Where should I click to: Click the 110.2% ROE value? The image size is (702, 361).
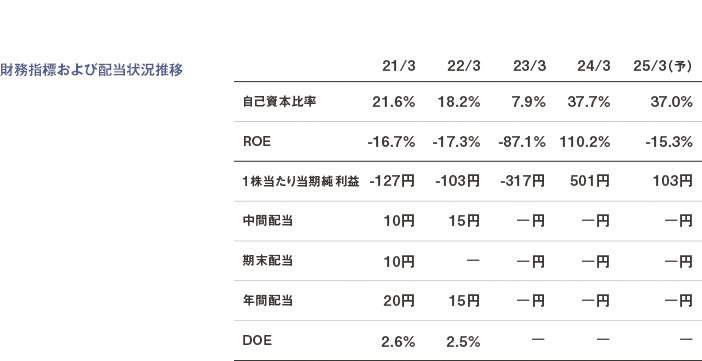pyautogui.click(x=585, y=142)
